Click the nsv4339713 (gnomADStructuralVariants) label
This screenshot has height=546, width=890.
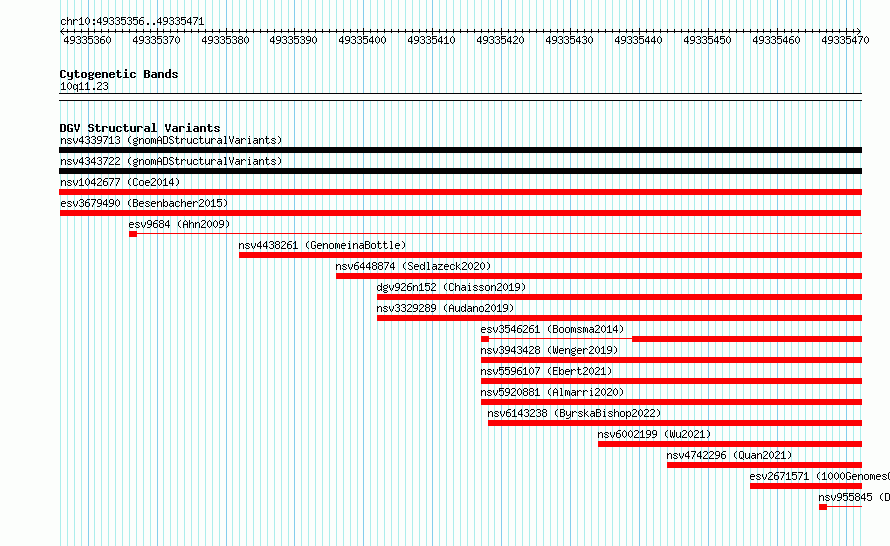click(171, 140)
